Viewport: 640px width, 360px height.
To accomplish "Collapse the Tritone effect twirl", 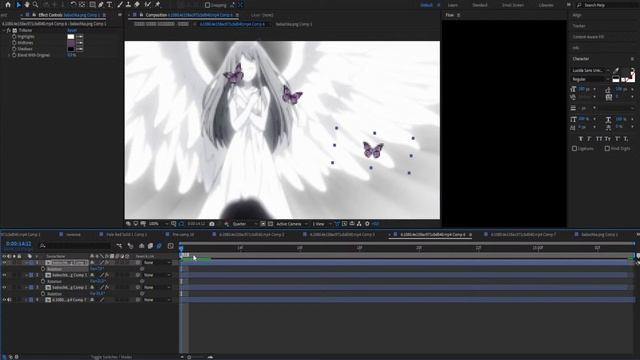I will [x=4, y=30].
